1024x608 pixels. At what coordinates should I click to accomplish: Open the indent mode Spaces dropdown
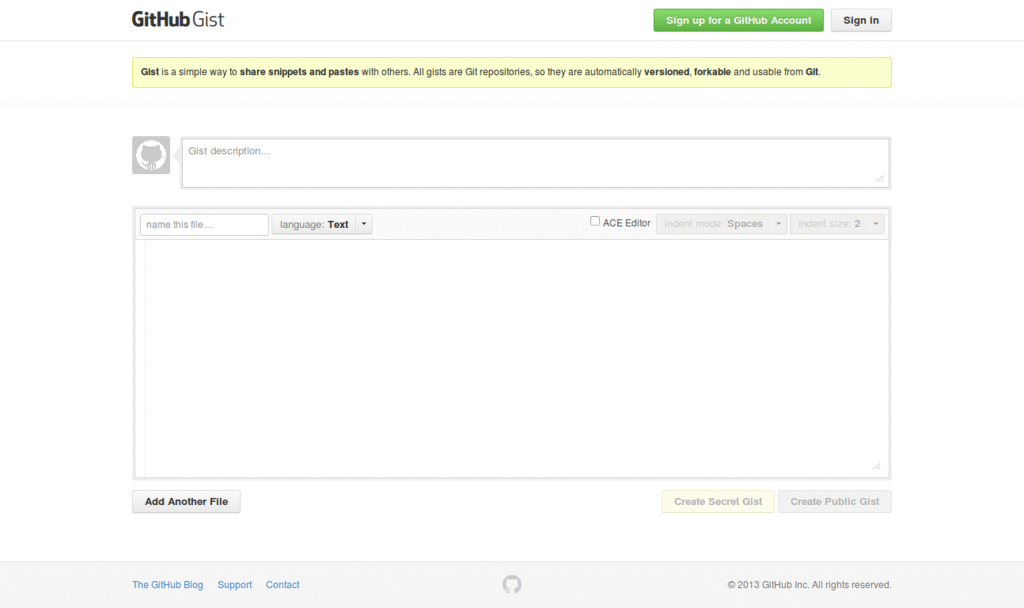coord(722,223)
